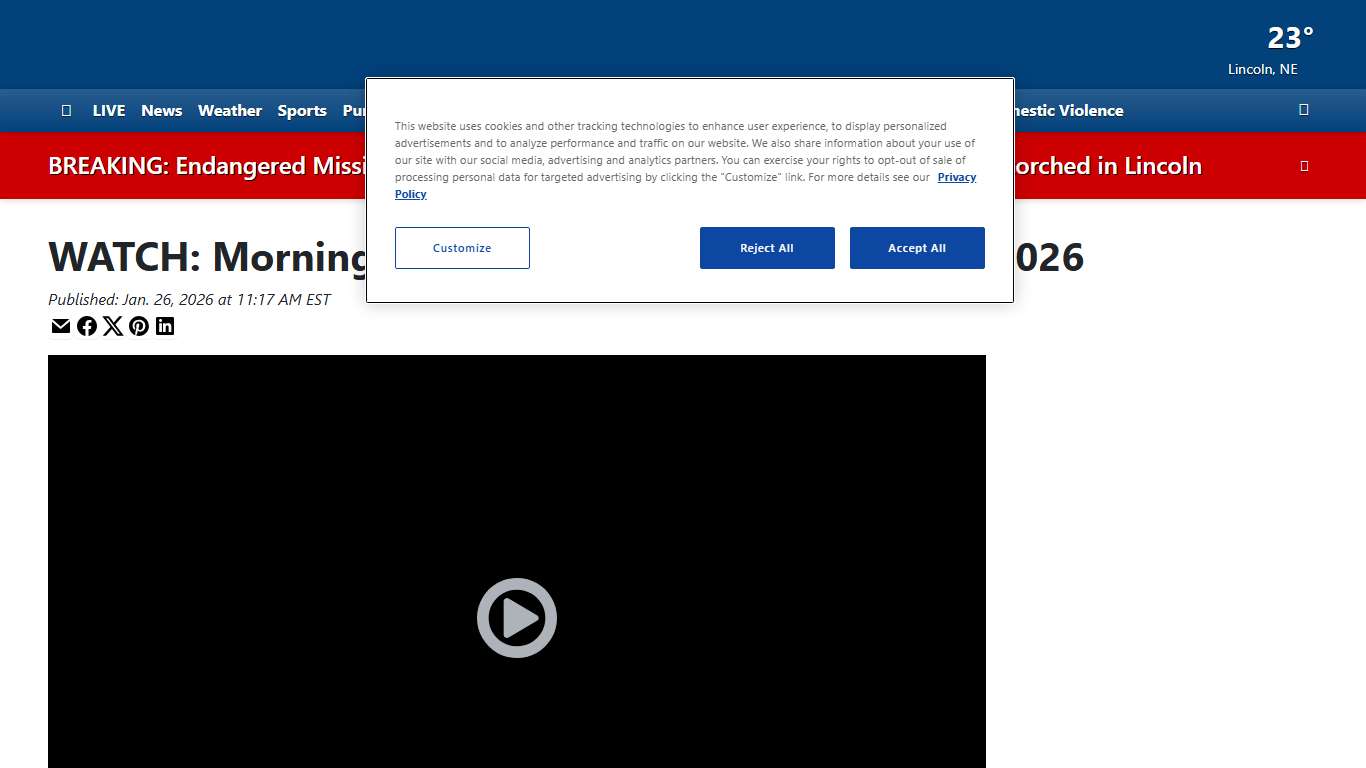Click the icon right of Domestic Violence
Screen dimensions: 1366x768
coord(1303,110)
